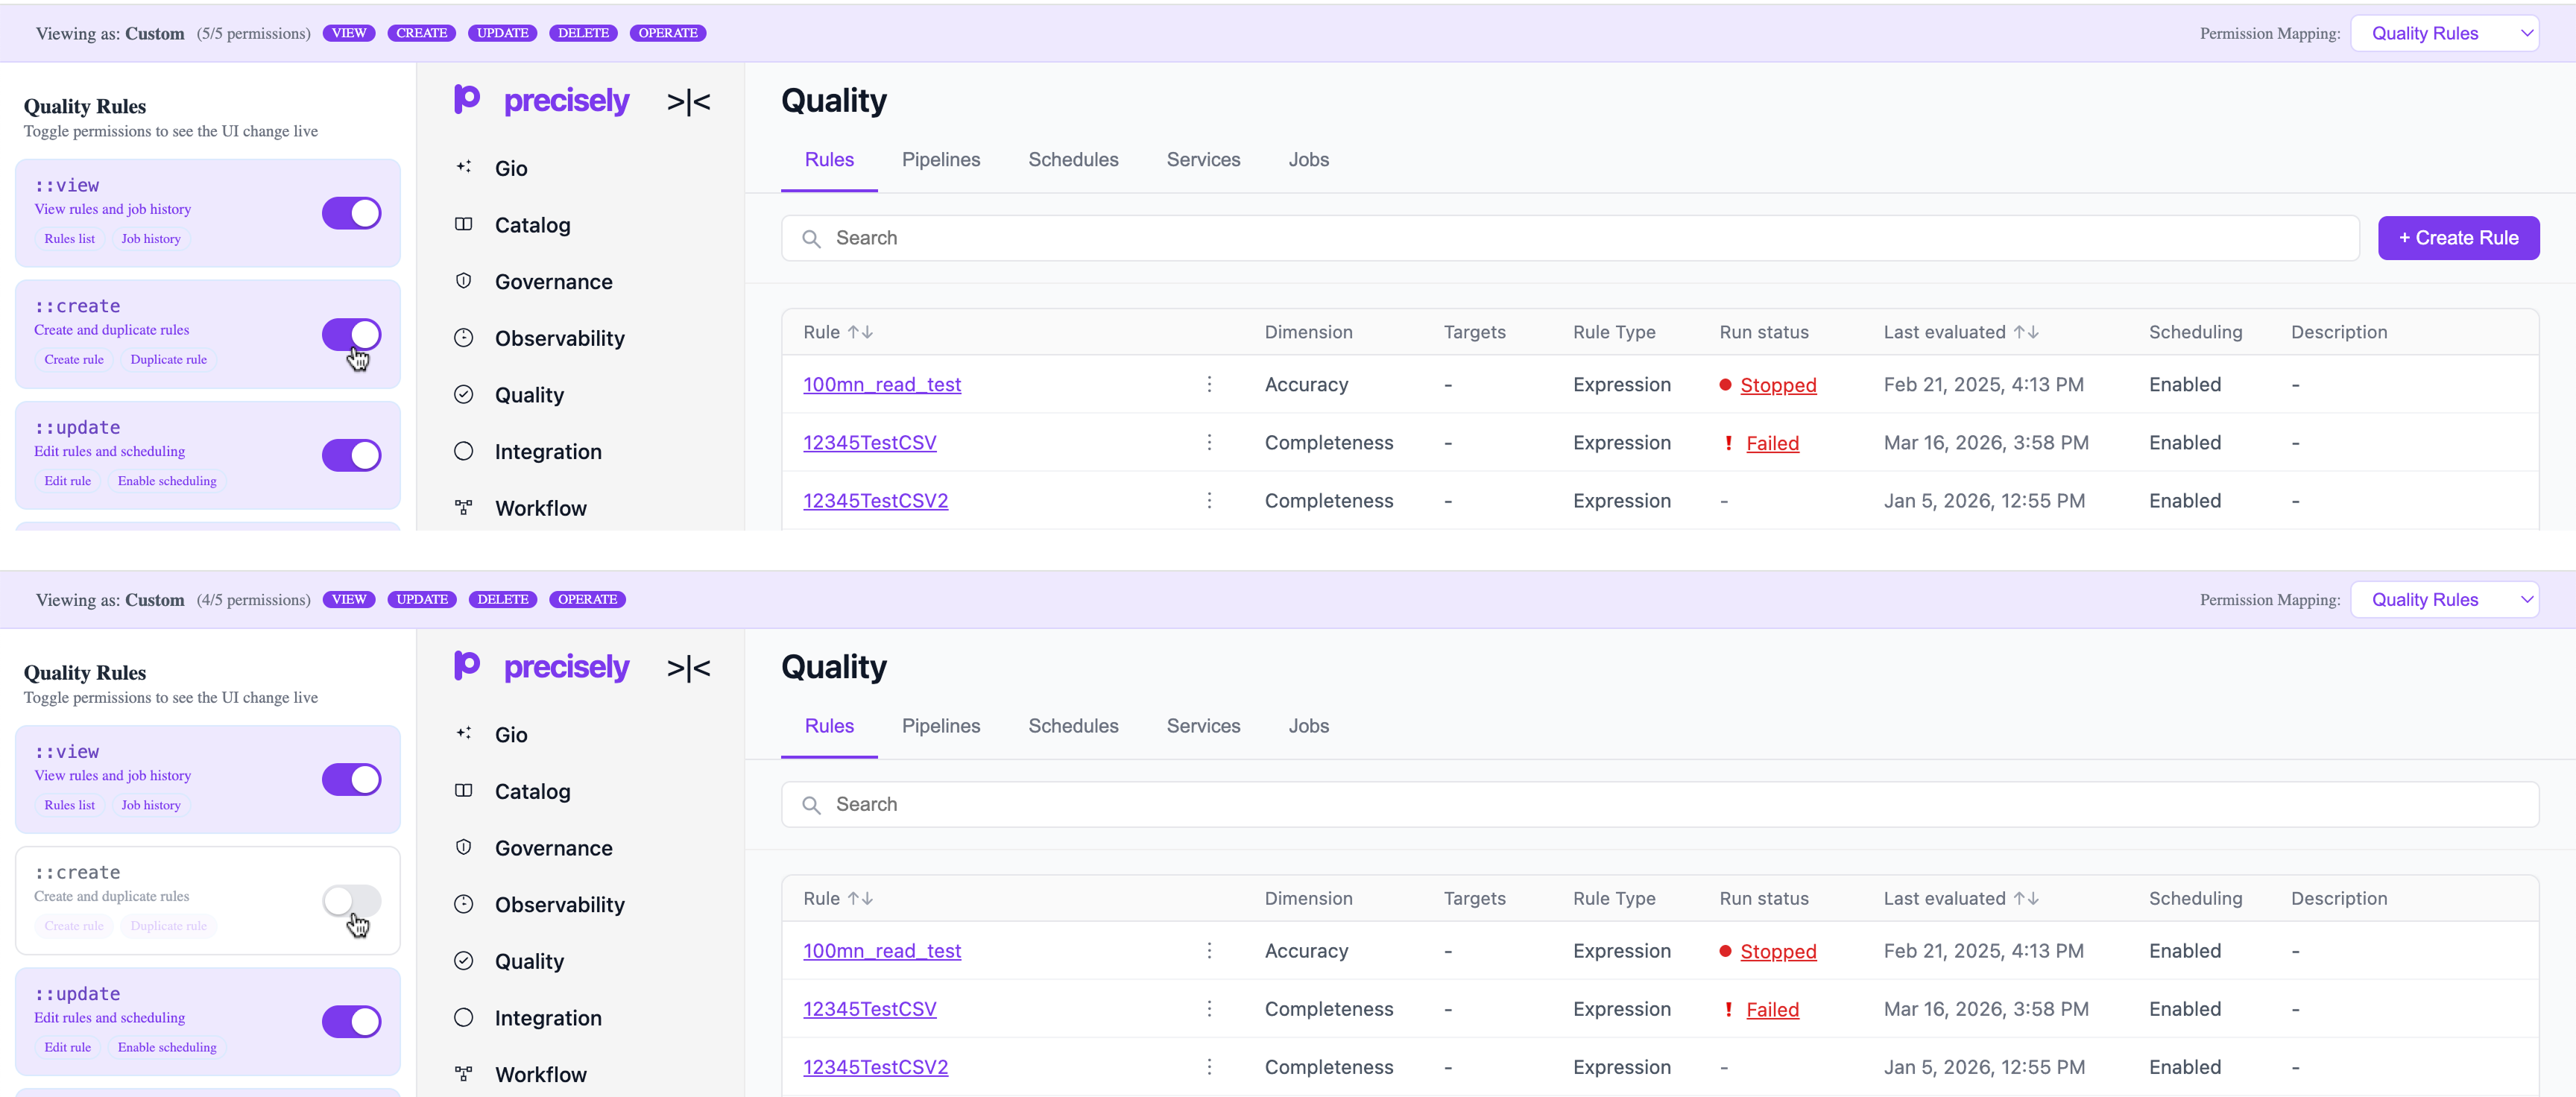Switch to Services tab in 4/5 permissions view
The width and height of the screenshot is (2576, 1097).
(1203, 726)
